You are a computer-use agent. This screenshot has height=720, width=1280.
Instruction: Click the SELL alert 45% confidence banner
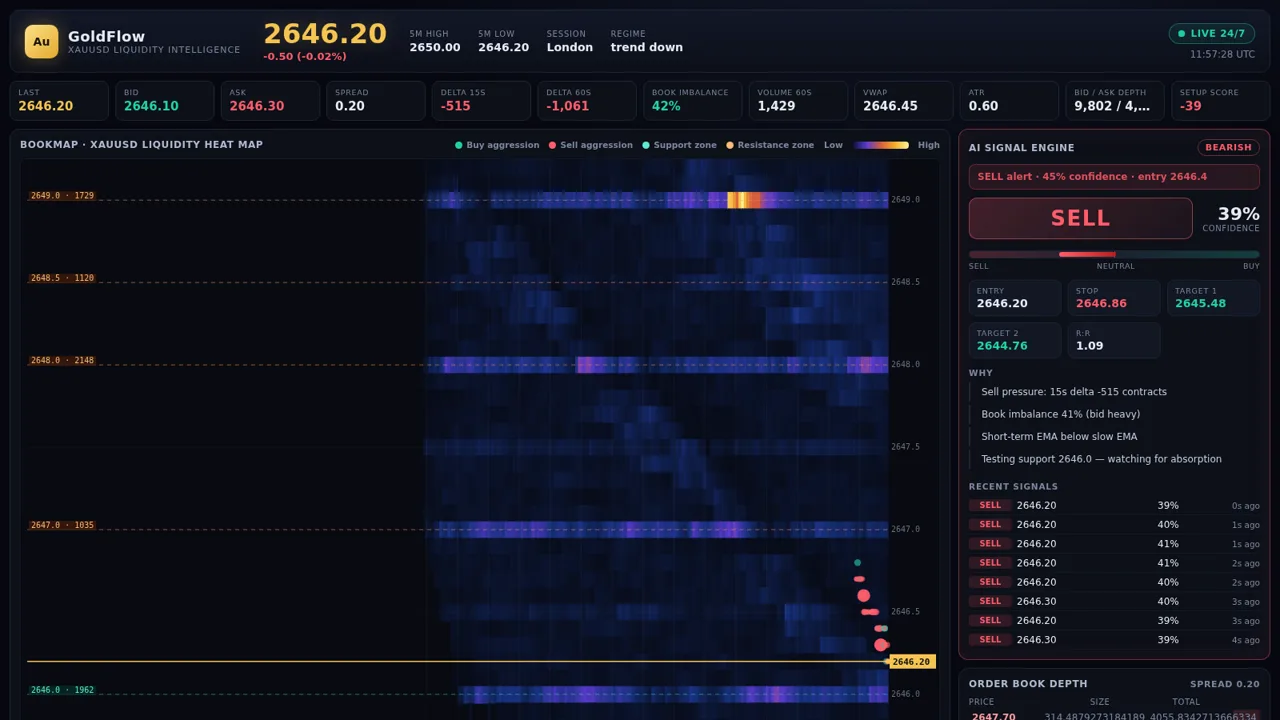[x=1114, y=177]
